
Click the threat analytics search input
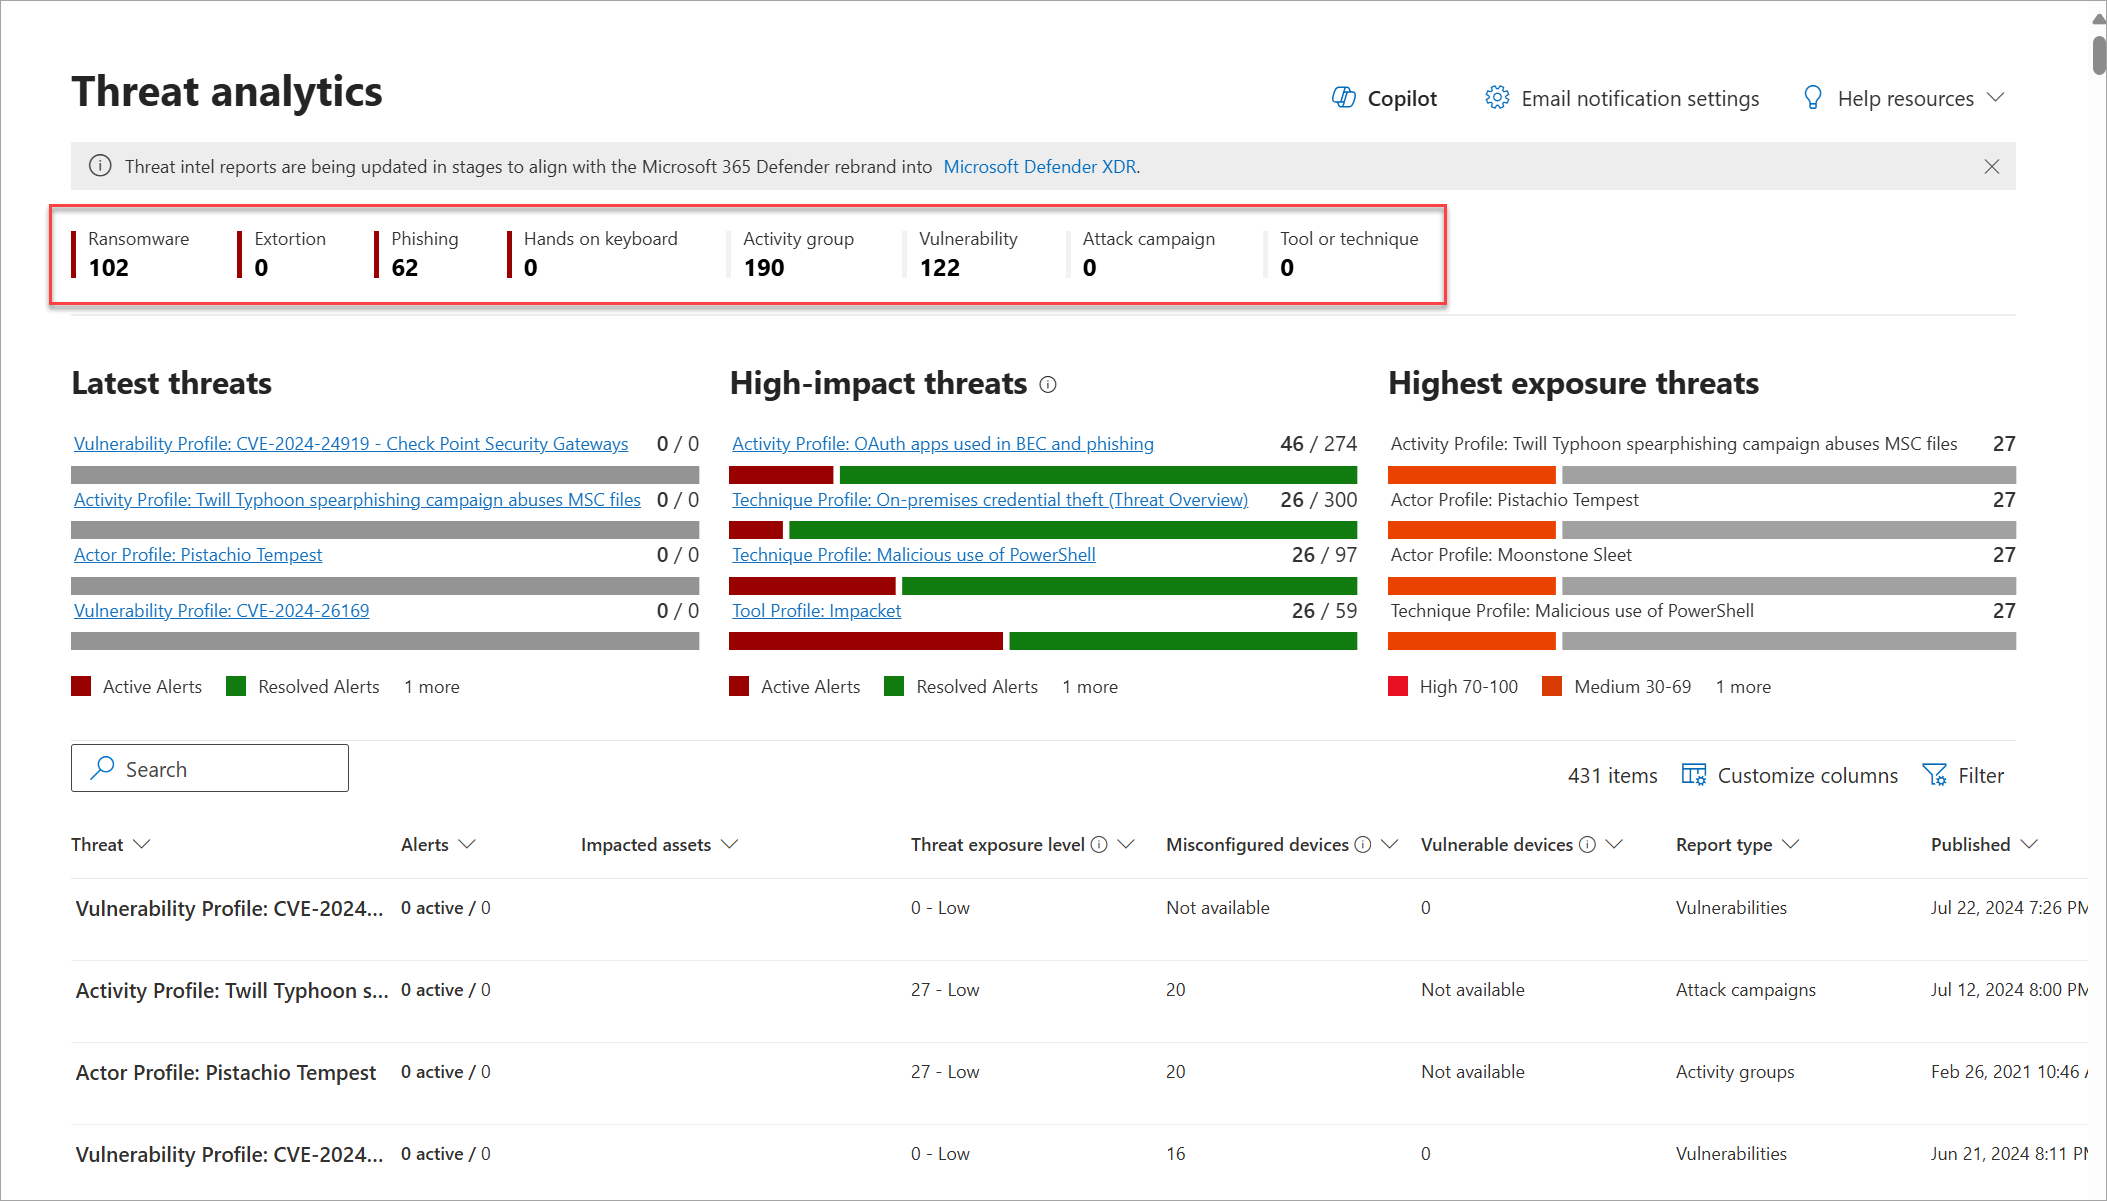(x=210, y=768)
